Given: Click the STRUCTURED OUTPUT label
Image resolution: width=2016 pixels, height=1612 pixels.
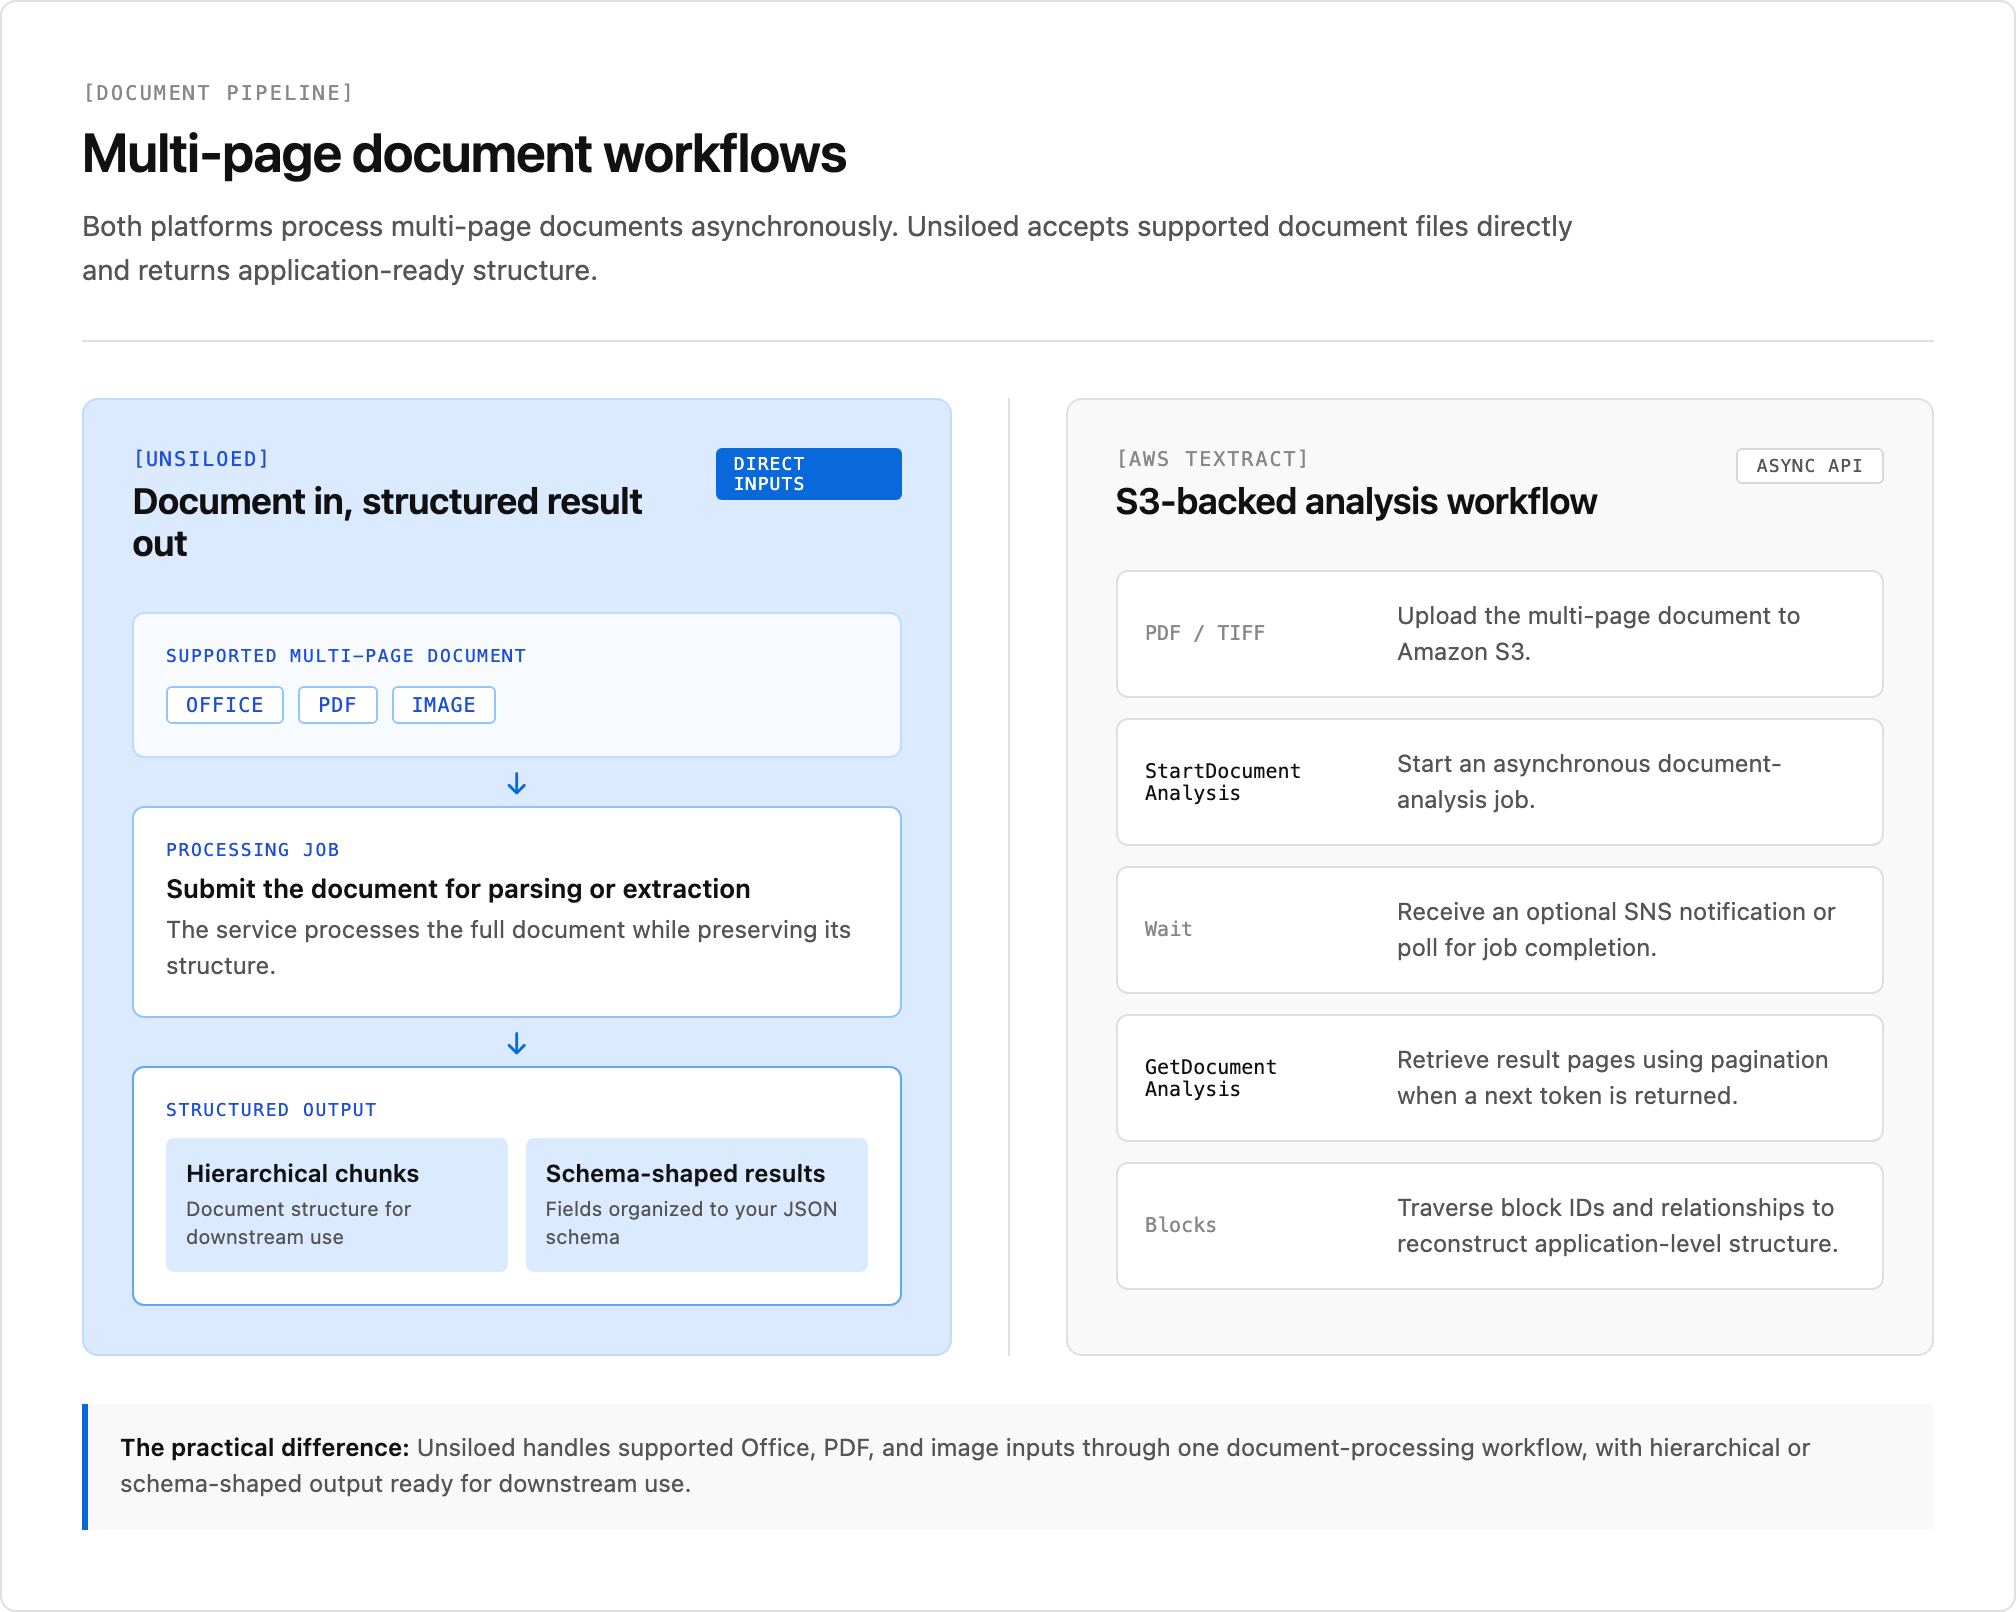Looking at the screenshot, I should tap(271, 1110).
